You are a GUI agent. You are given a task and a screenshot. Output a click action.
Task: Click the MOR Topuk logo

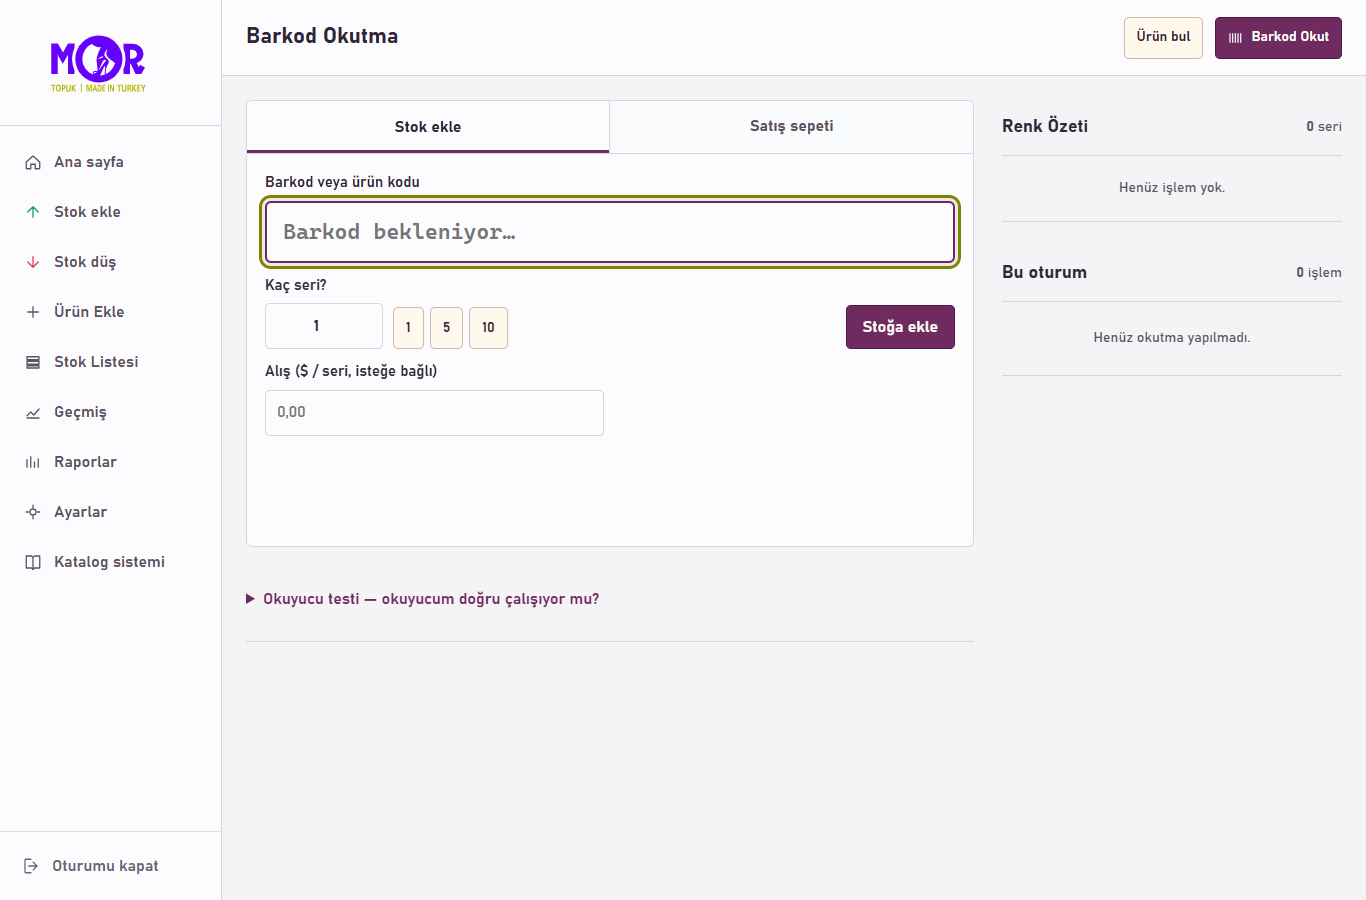click(98, 63)
